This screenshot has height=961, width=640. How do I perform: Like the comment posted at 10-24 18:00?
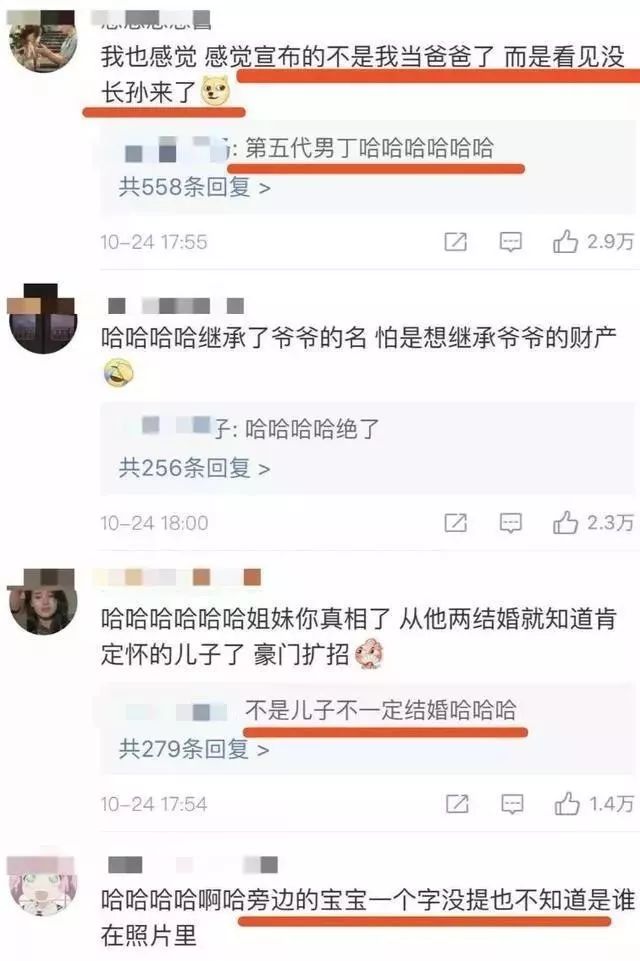point(565,523)
